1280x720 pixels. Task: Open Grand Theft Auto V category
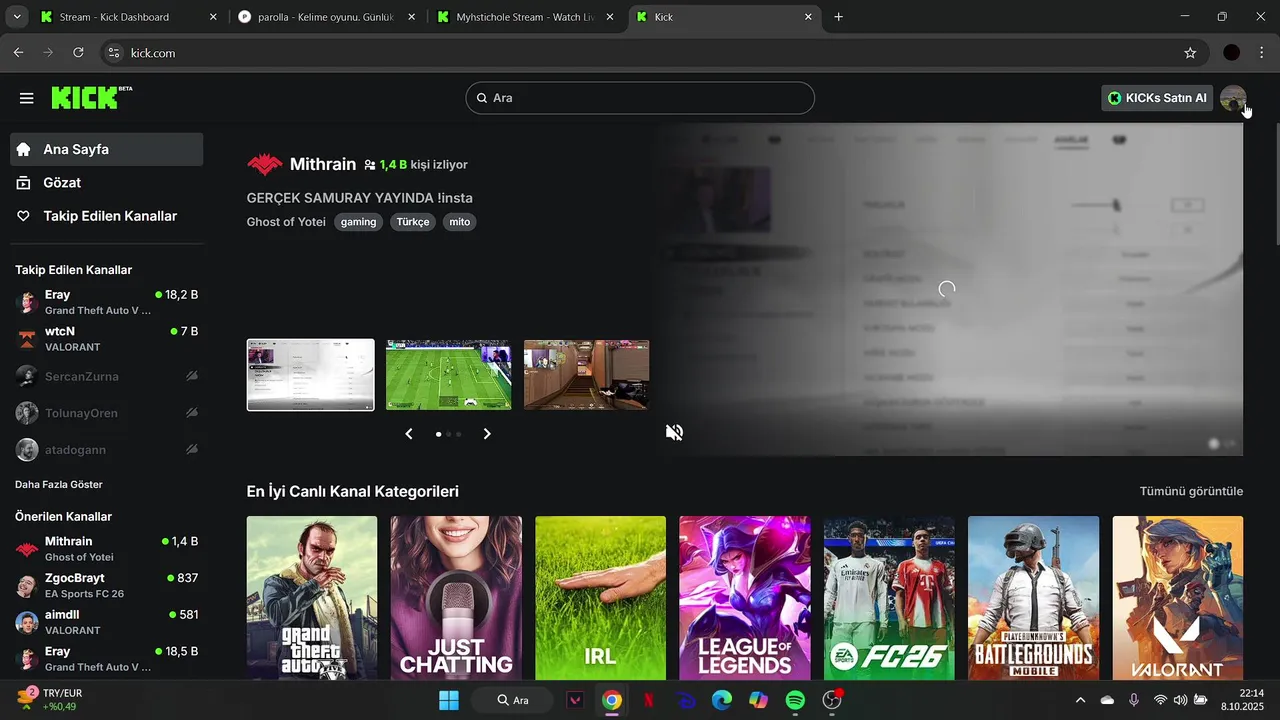click(x=312, y=598)
